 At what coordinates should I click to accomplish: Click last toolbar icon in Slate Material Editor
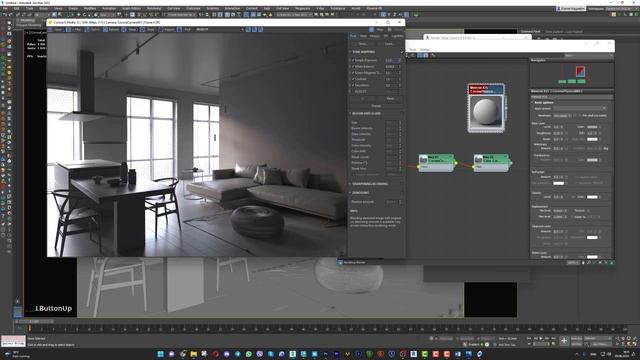coord(433,56)
